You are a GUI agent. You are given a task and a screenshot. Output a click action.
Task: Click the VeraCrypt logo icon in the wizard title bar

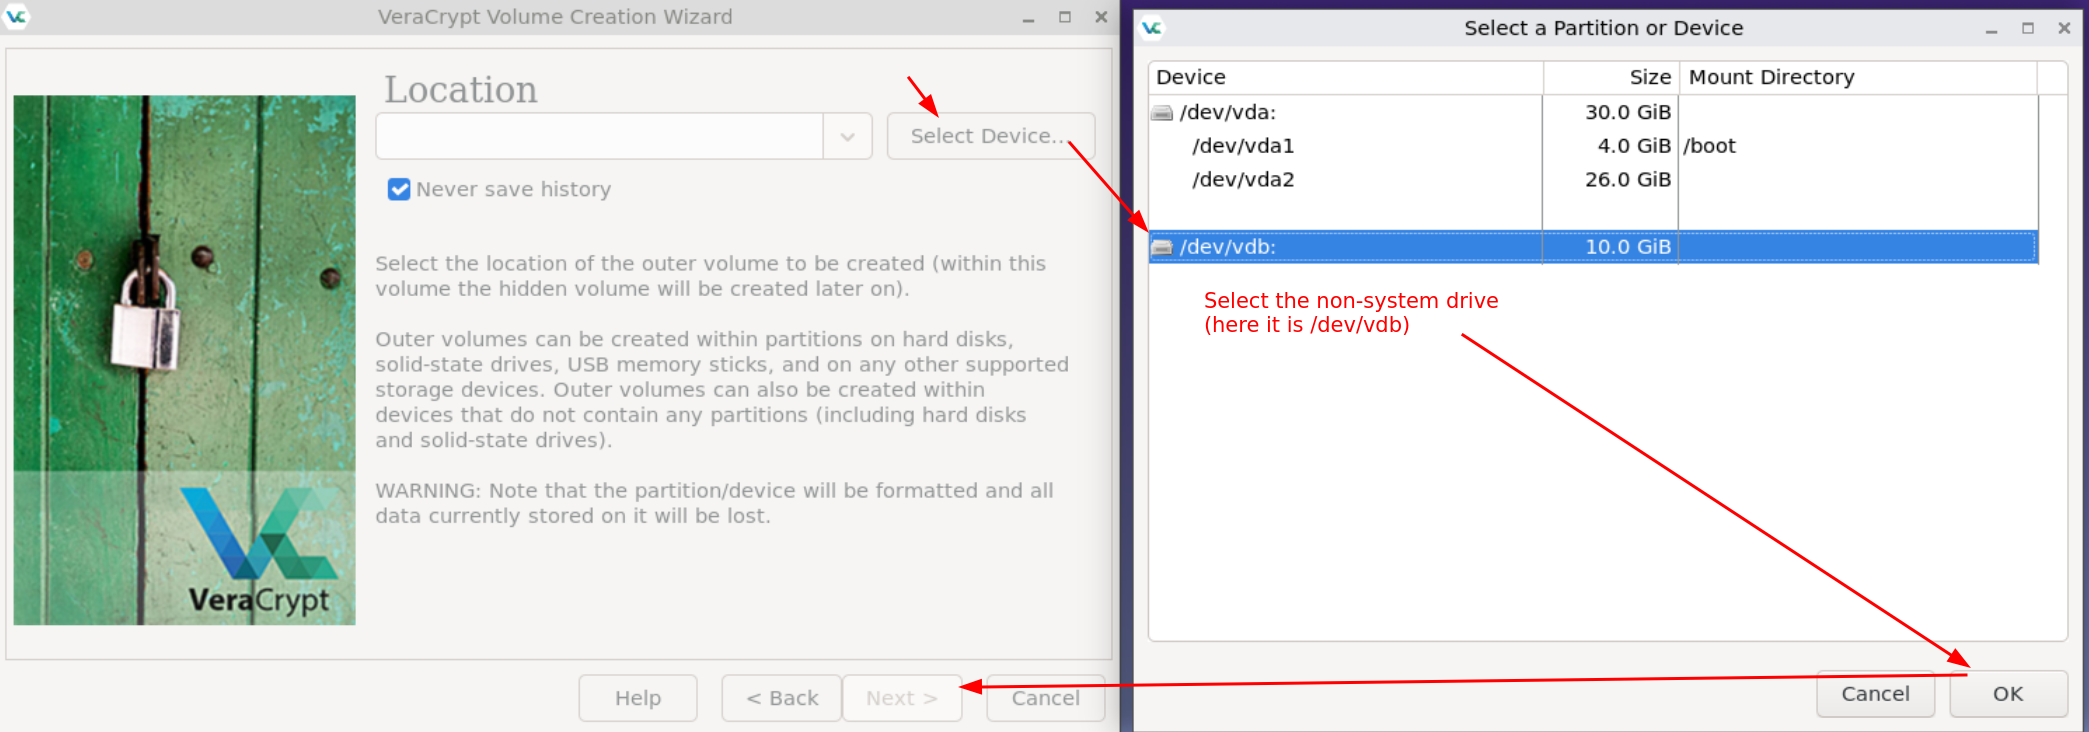[17, 16]
